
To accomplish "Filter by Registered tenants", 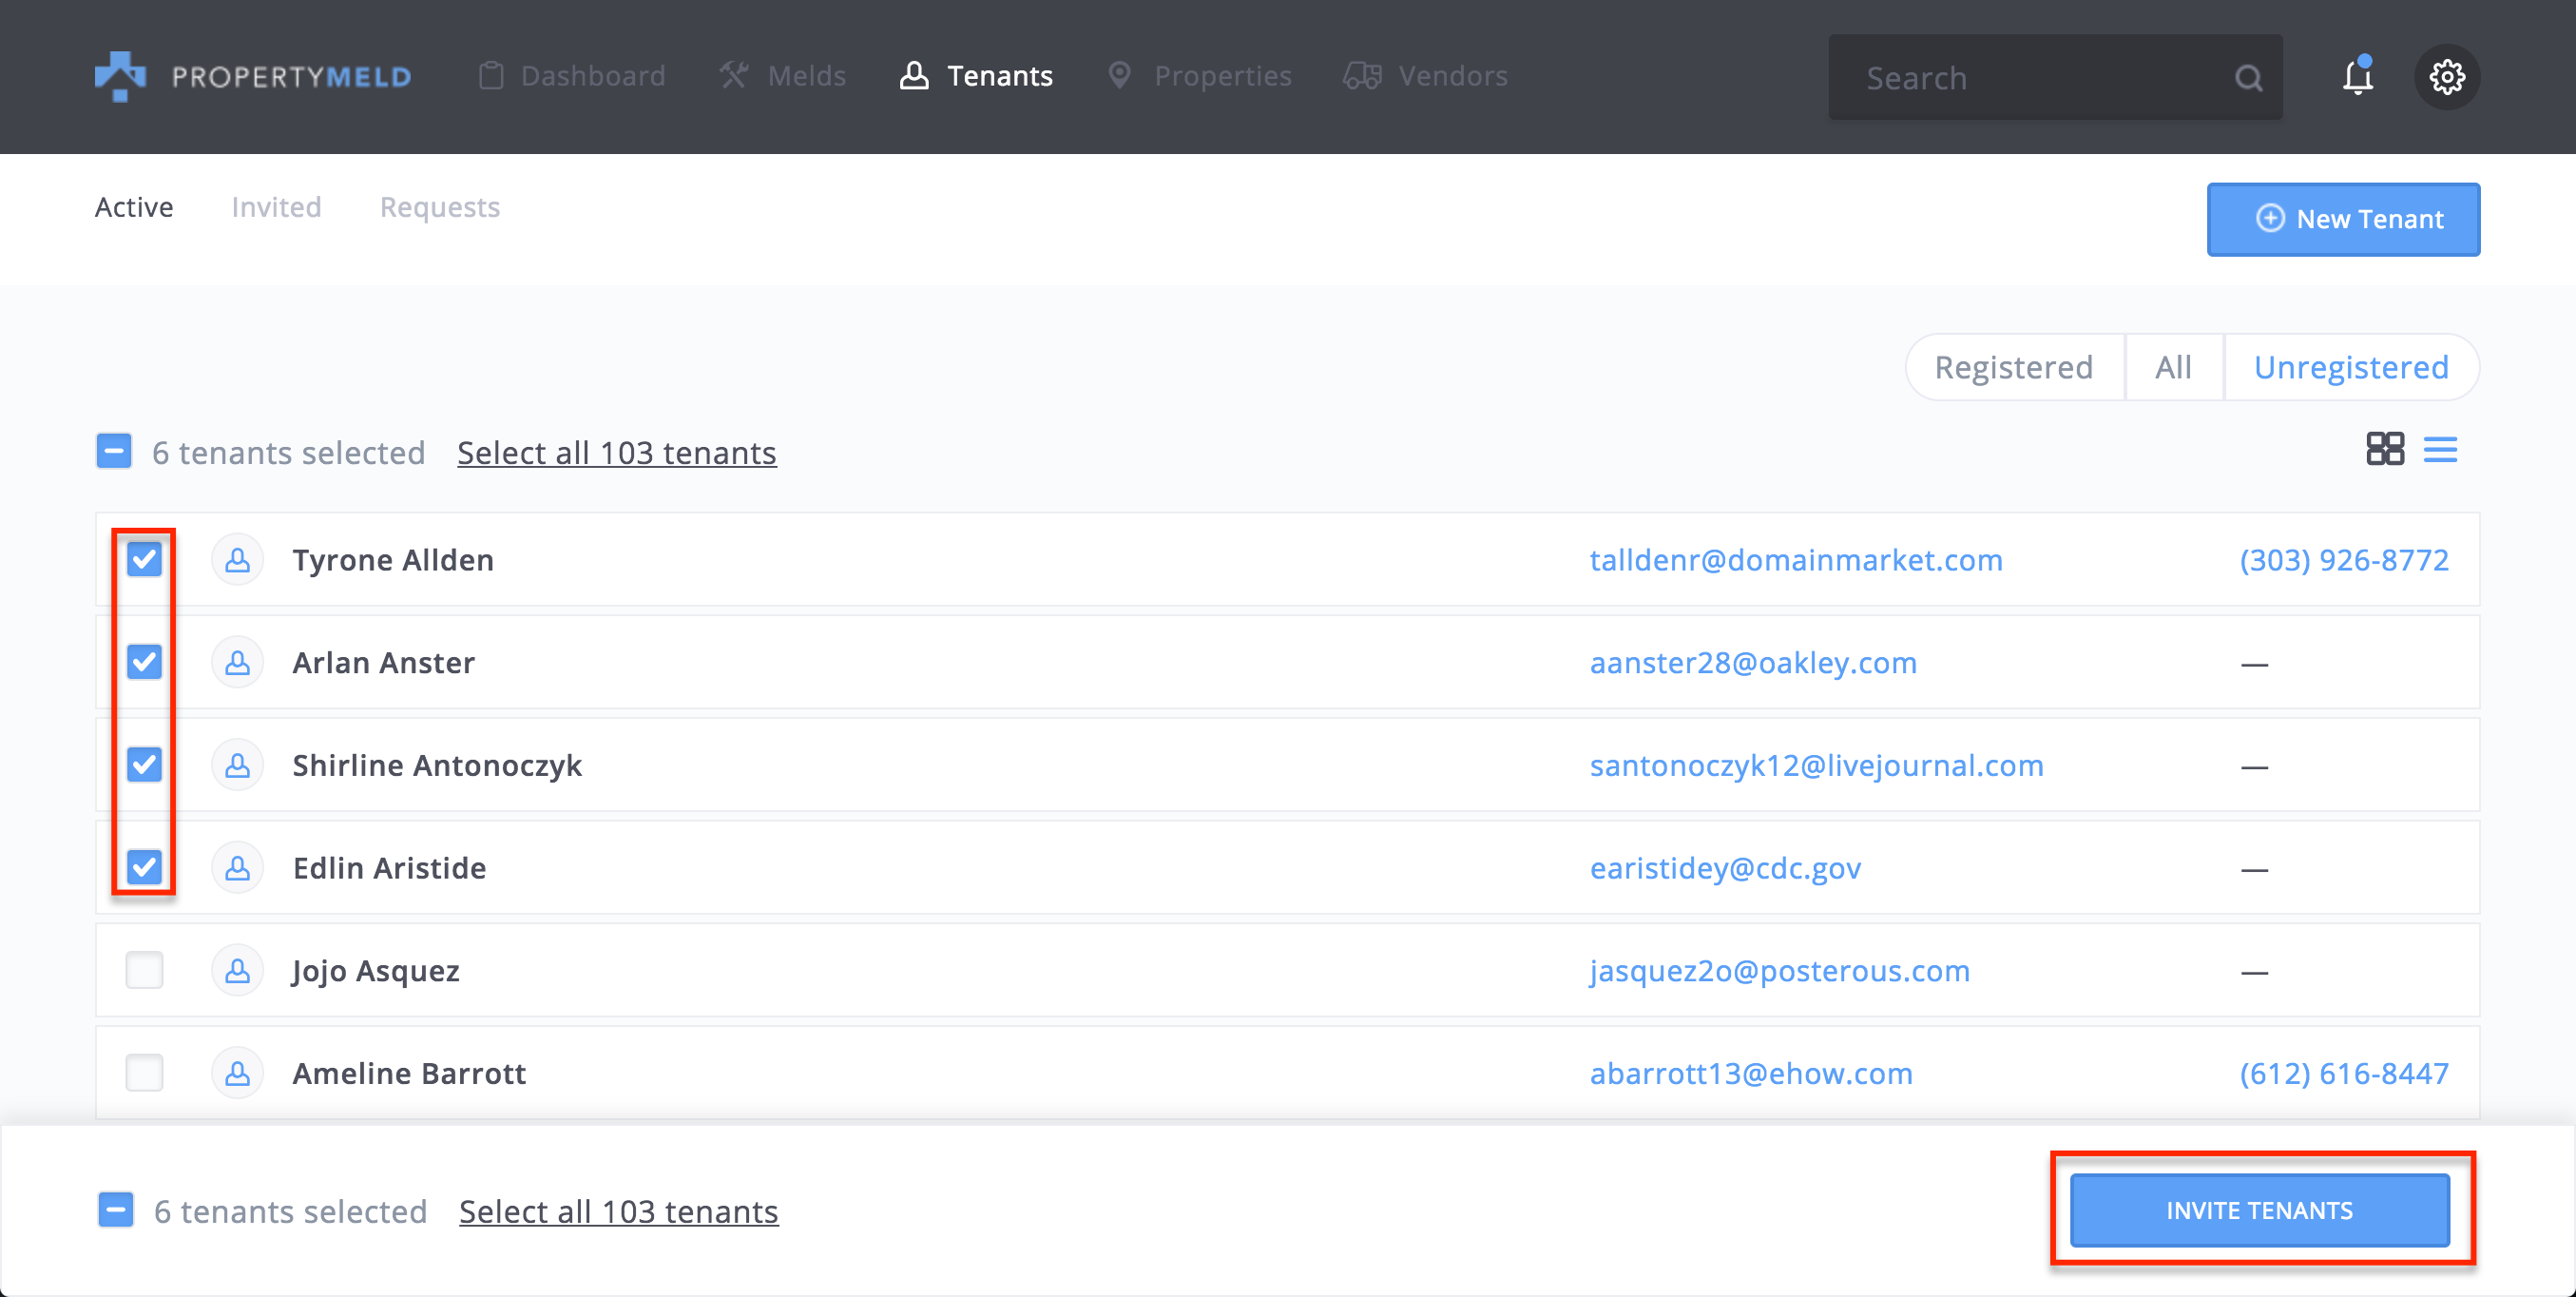I will [x=2013, y=367].
